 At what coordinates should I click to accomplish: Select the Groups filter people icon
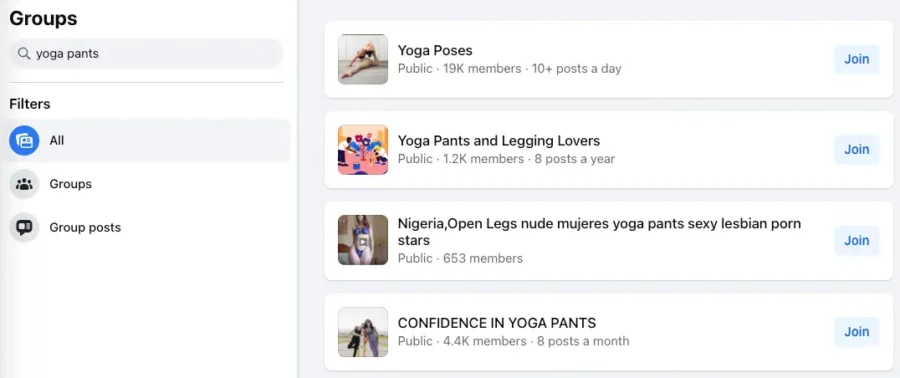click(x=24, y=184)
